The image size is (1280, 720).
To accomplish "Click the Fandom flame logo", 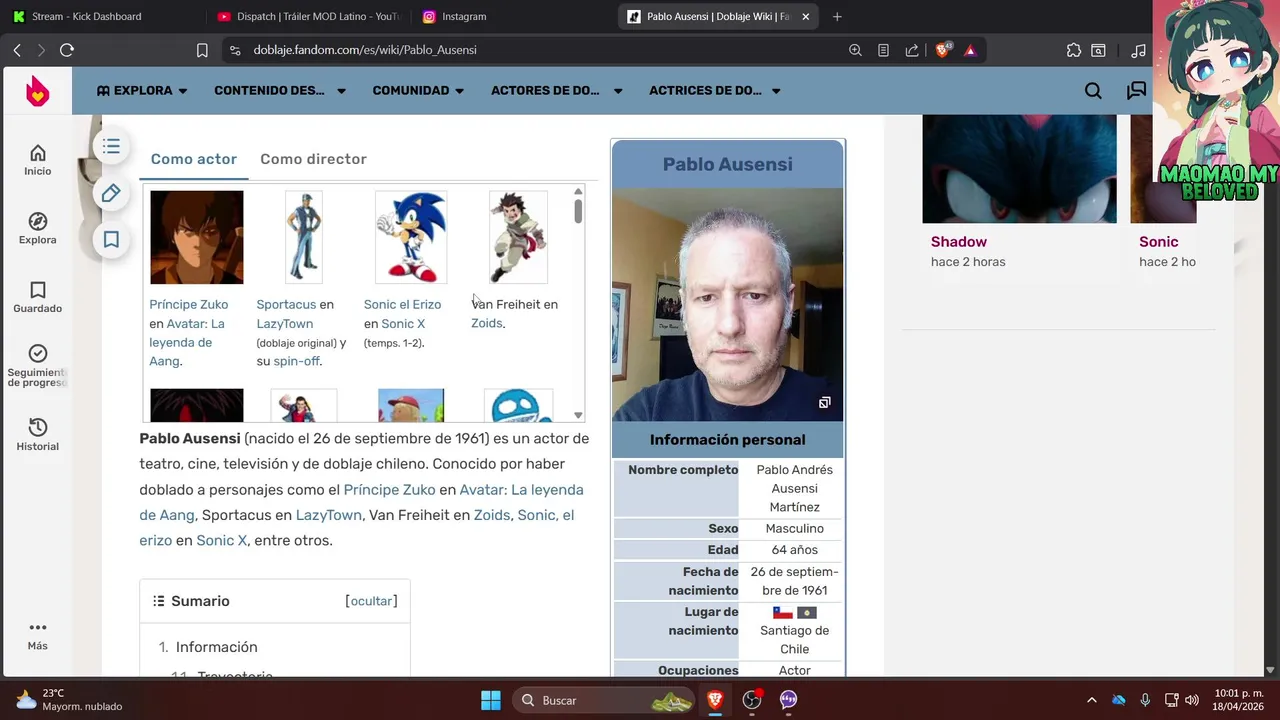I will click(x=37, y=91).
